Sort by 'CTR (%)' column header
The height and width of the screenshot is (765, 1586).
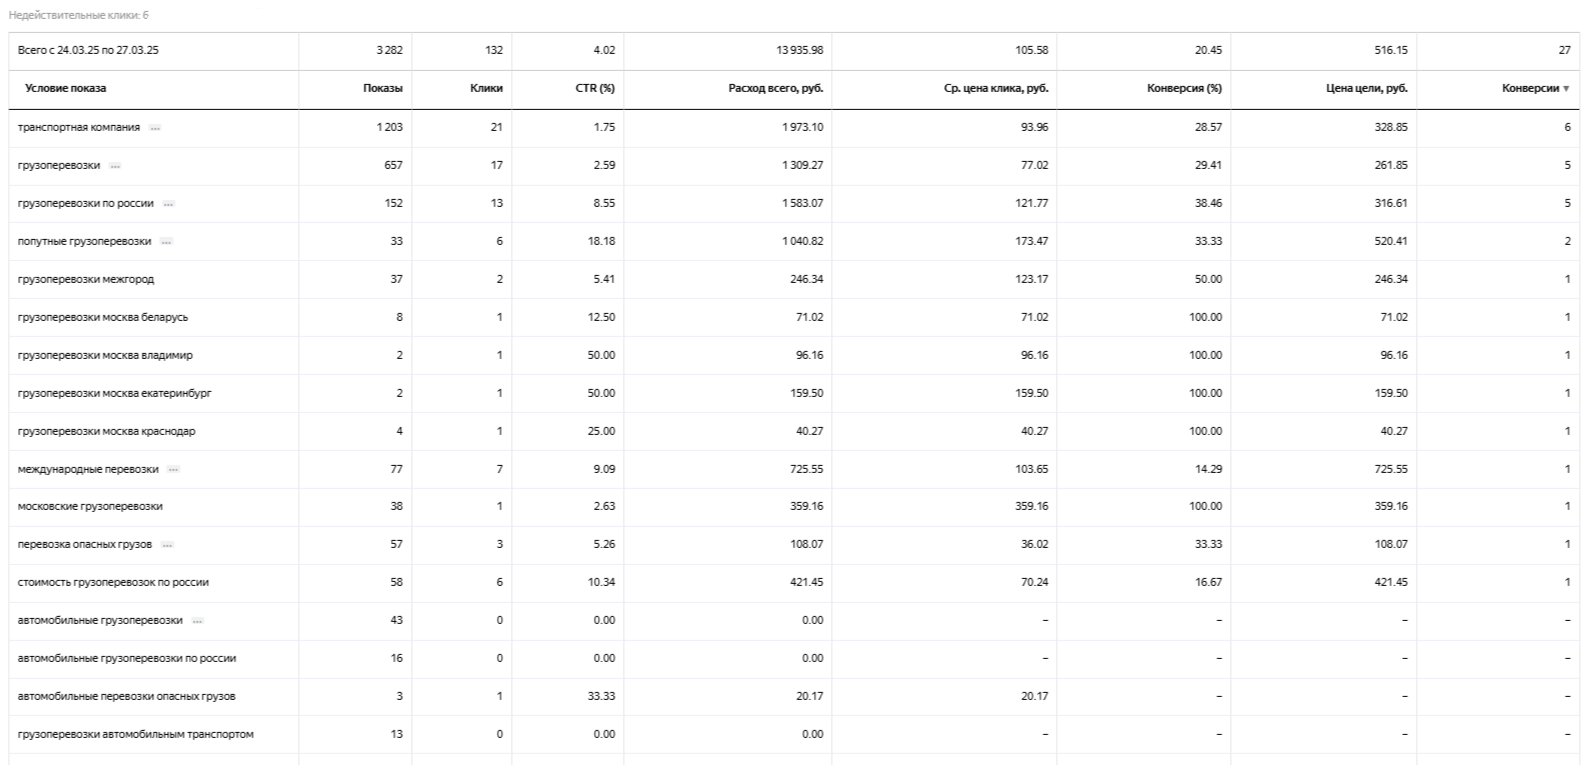(x=594, y=88)
